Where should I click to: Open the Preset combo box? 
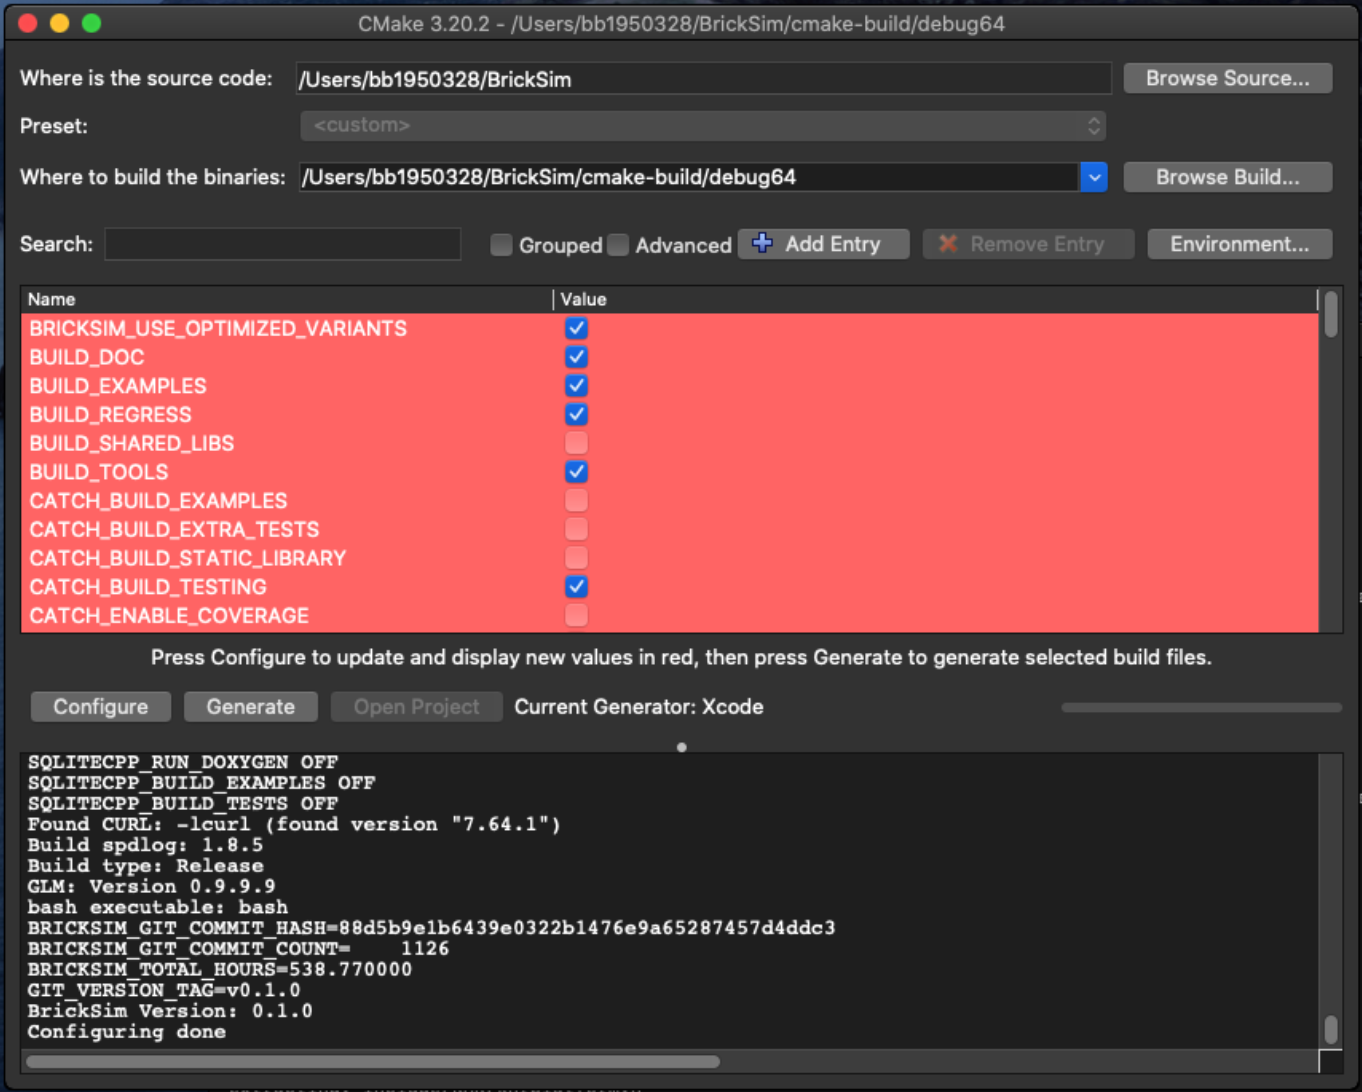pos(703,125)
